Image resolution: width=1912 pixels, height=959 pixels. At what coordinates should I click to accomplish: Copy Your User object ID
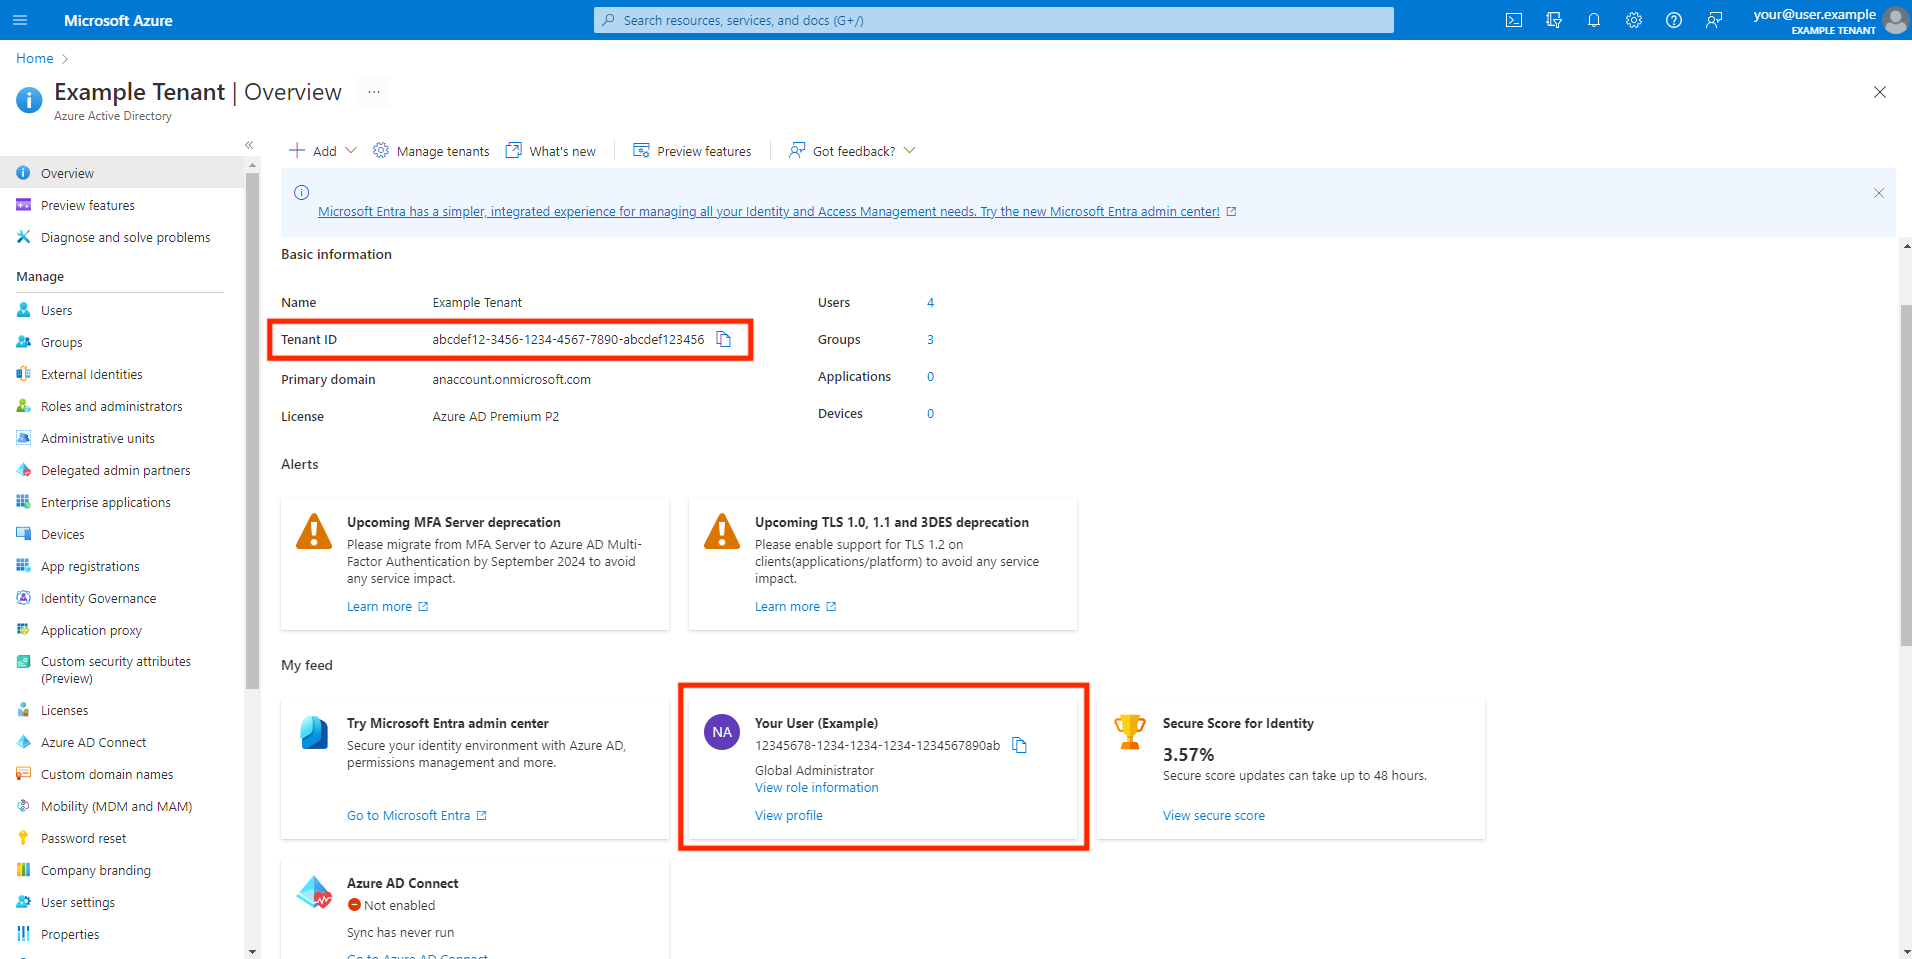coord(1020,745)
